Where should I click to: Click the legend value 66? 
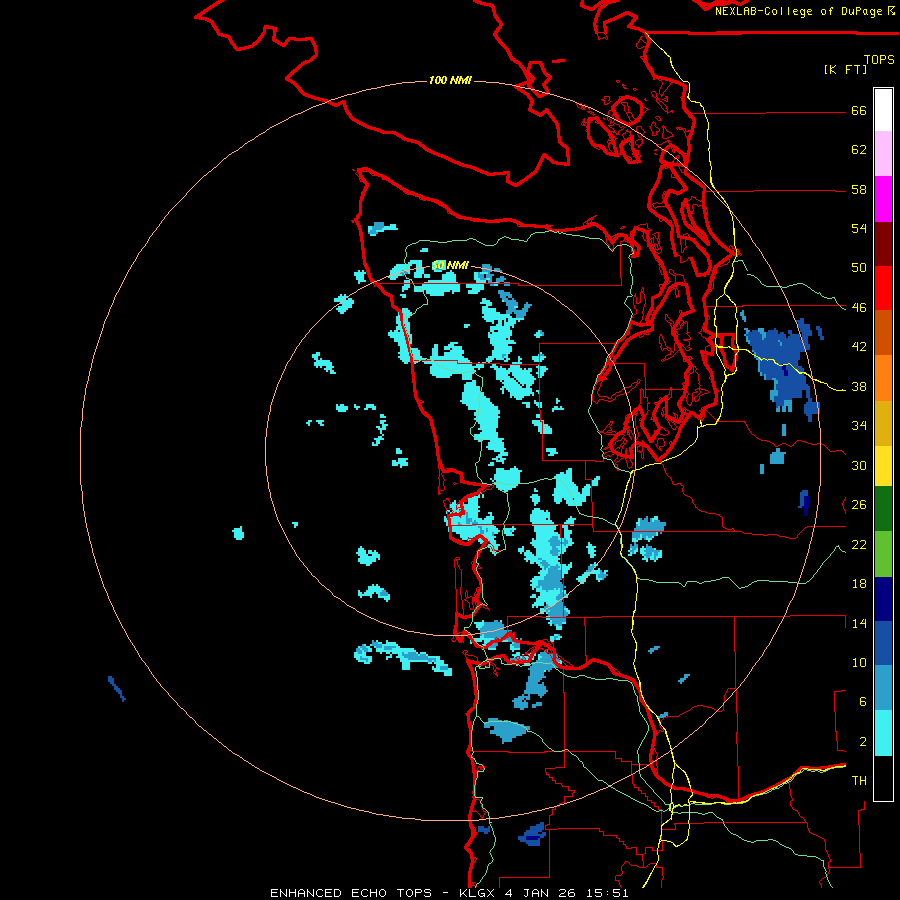click(859, 110)
